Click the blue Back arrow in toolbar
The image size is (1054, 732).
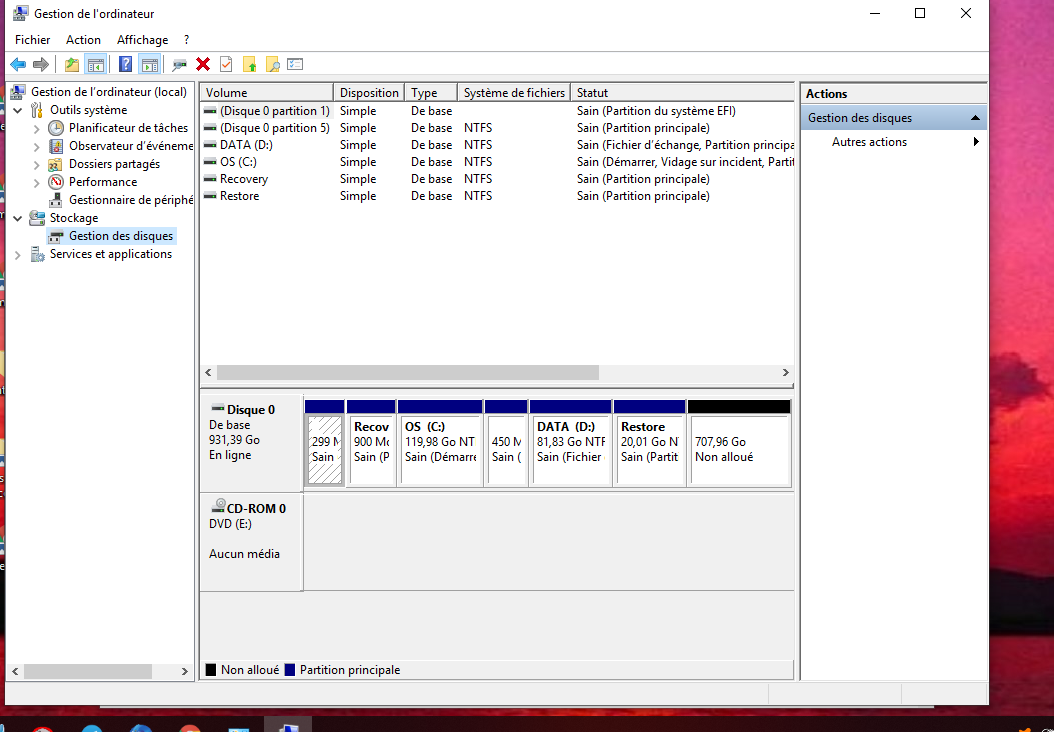pos(18,65)
